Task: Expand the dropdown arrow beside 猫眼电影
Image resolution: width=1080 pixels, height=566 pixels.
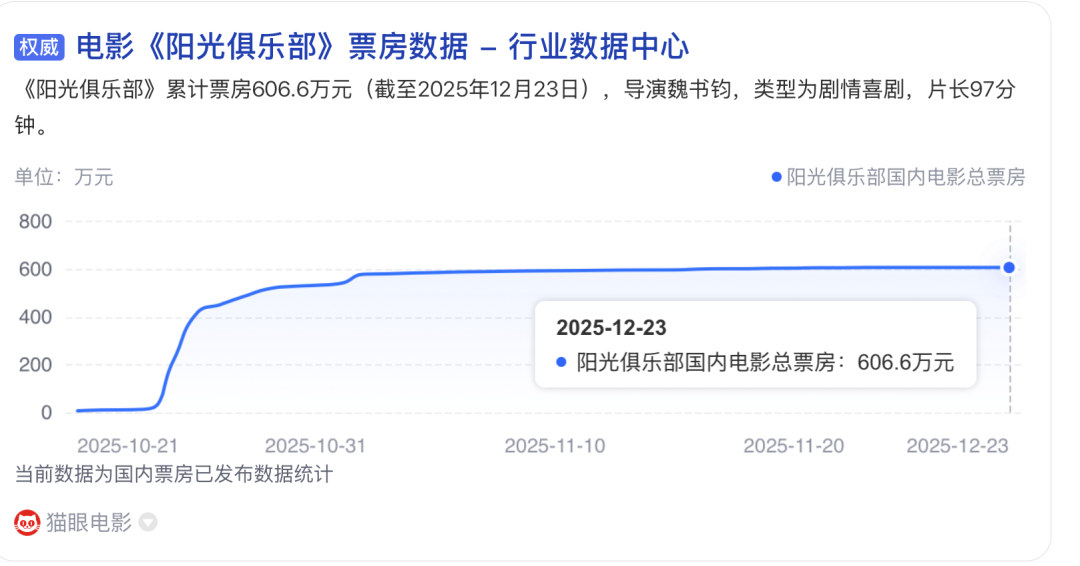Action: [148, 523]
